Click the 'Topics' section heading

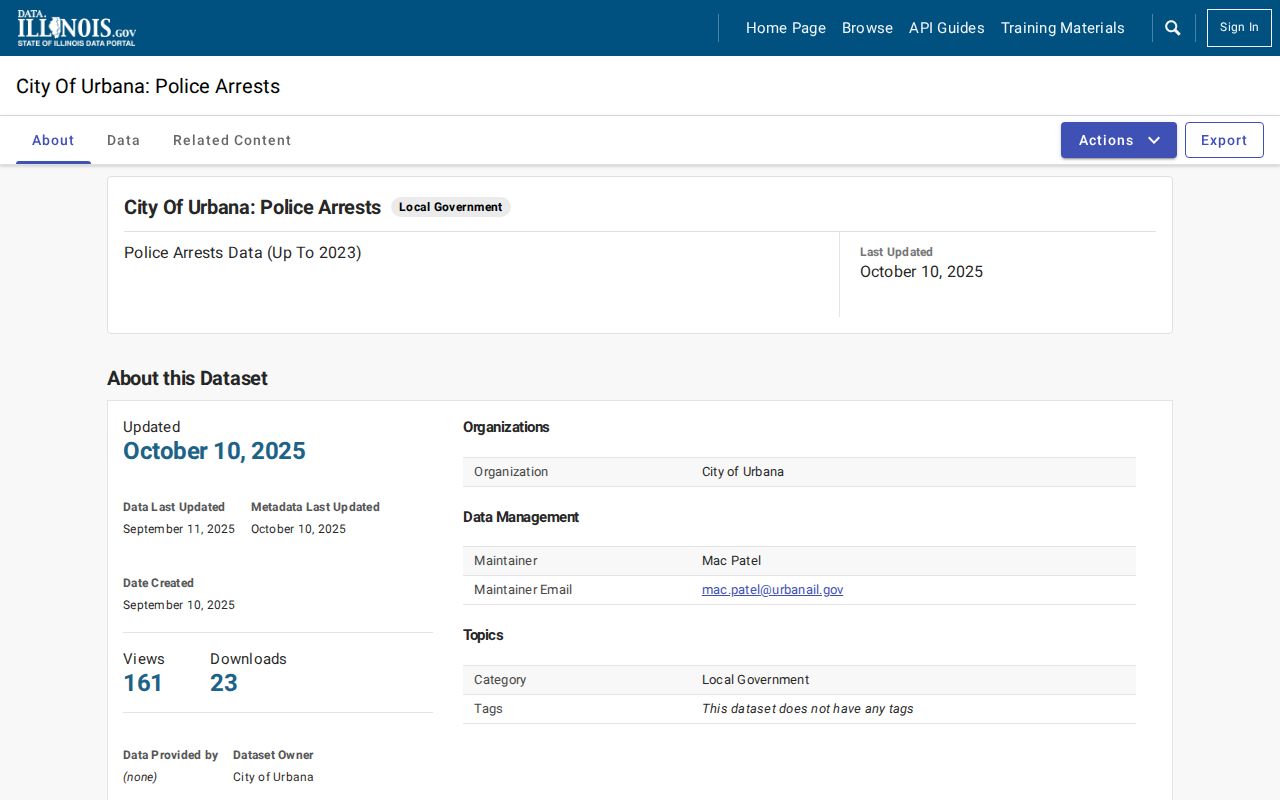pos(483,635)
